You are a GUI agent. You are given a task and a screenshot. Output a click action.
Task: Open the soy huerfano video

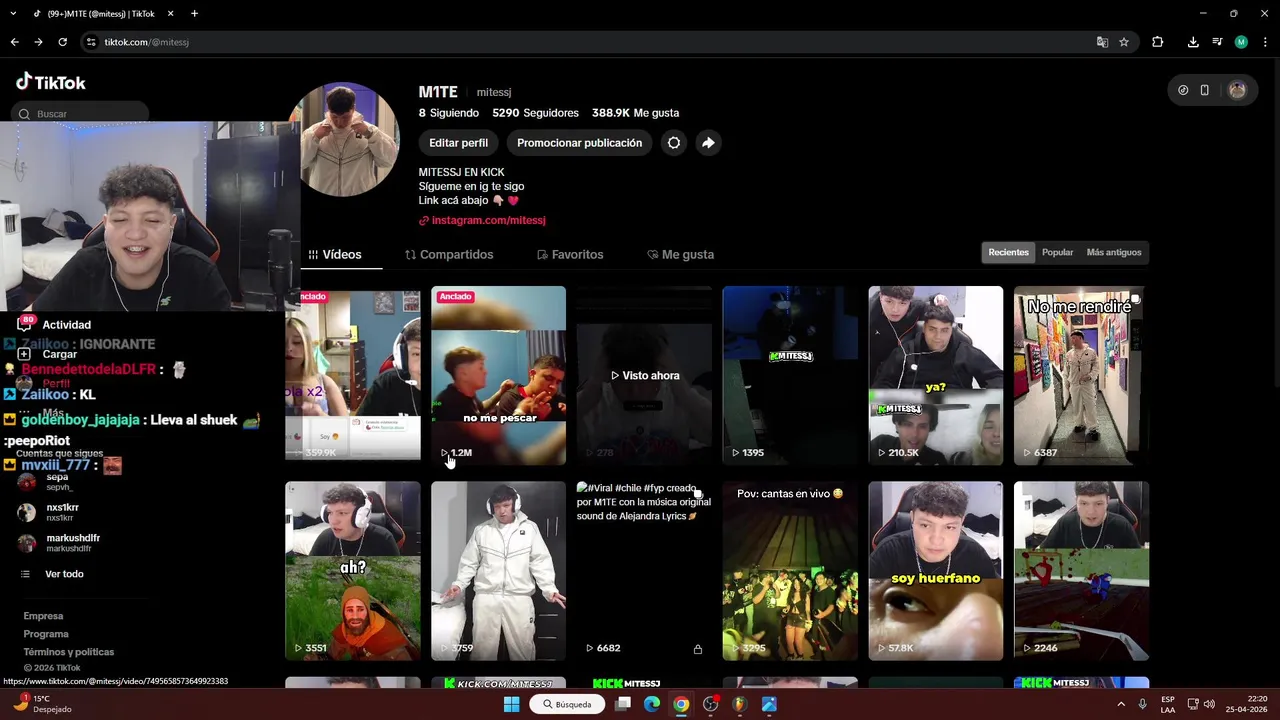click(935, 571)
